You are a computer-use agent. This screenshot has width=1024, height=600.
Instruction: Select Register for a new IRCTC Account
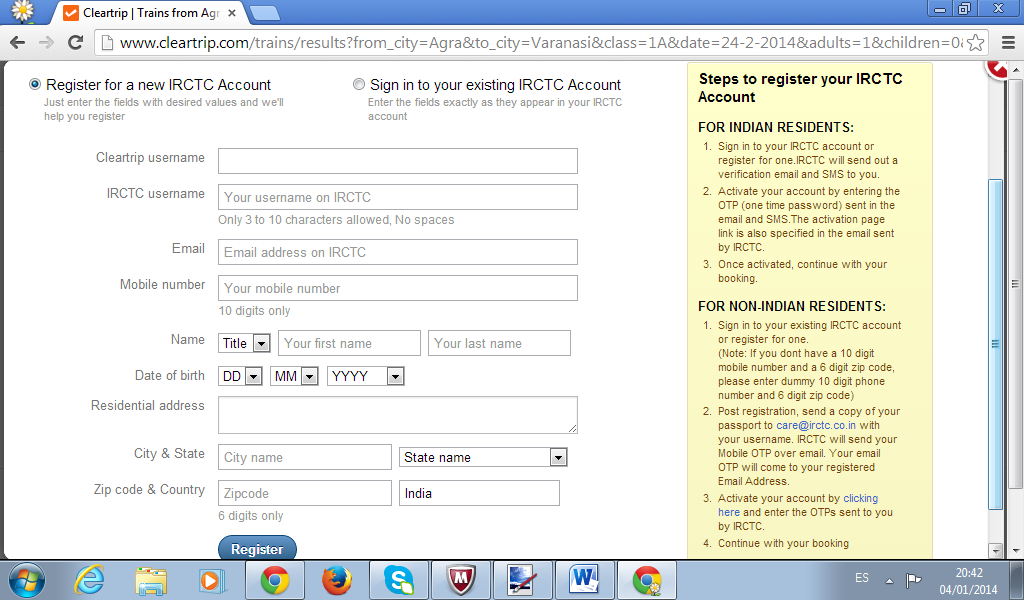pyautogui.click(x=35, y=84)
